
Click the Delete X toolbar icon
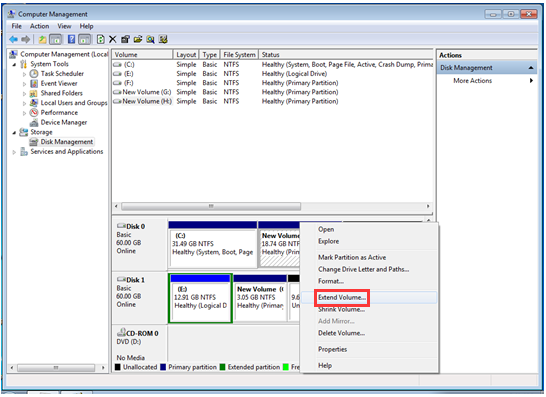coord(112,39)
